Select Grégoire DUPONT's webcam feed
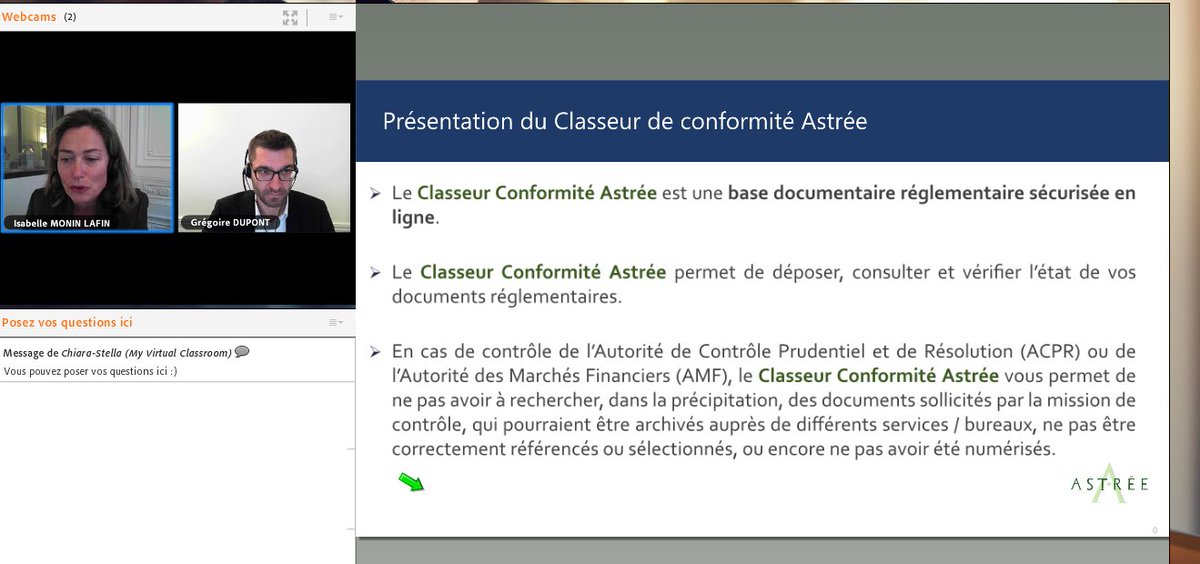Screen dimensions: 1200x564 265,168
